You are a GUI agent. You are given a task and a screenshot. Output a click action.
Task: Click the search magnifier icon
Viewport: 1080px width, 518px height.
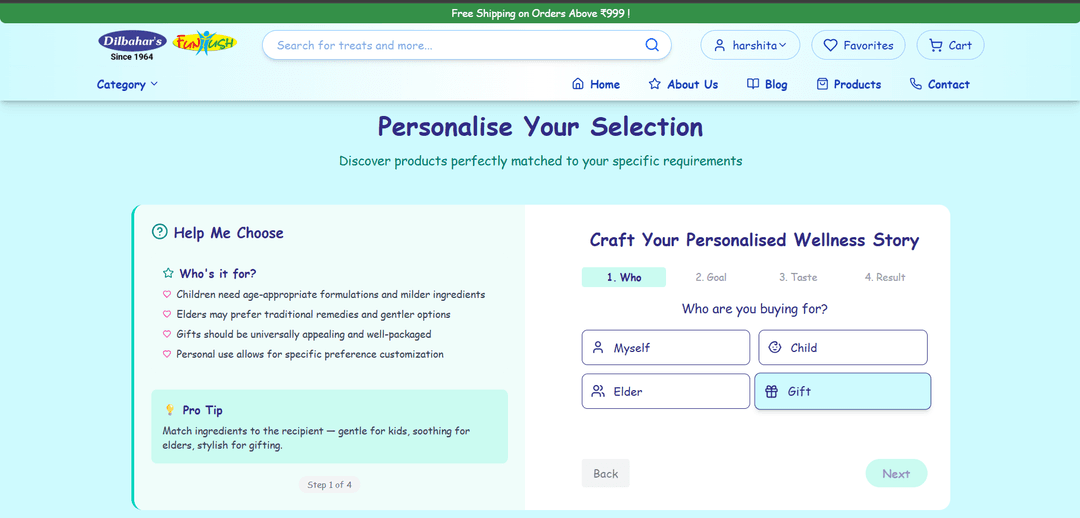pyautogui.click(x=652, y=45)
